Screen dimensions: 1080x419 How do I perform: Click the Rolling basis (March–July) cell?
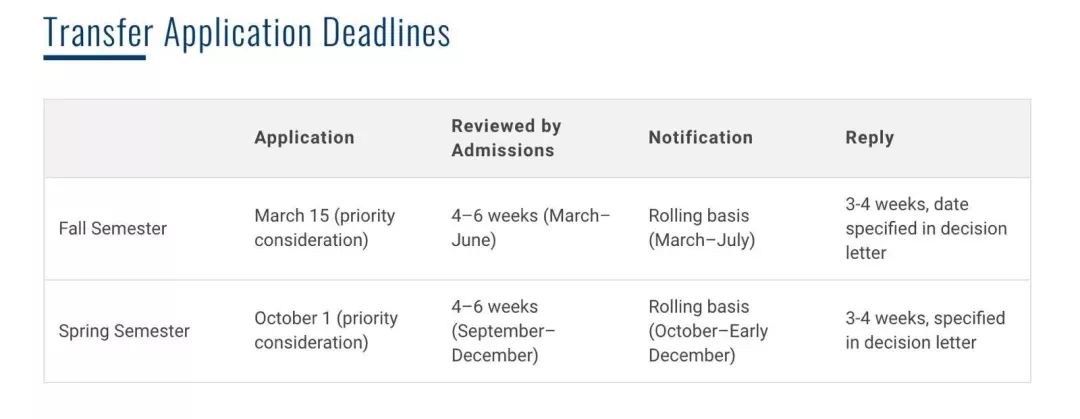pos(701,228)
